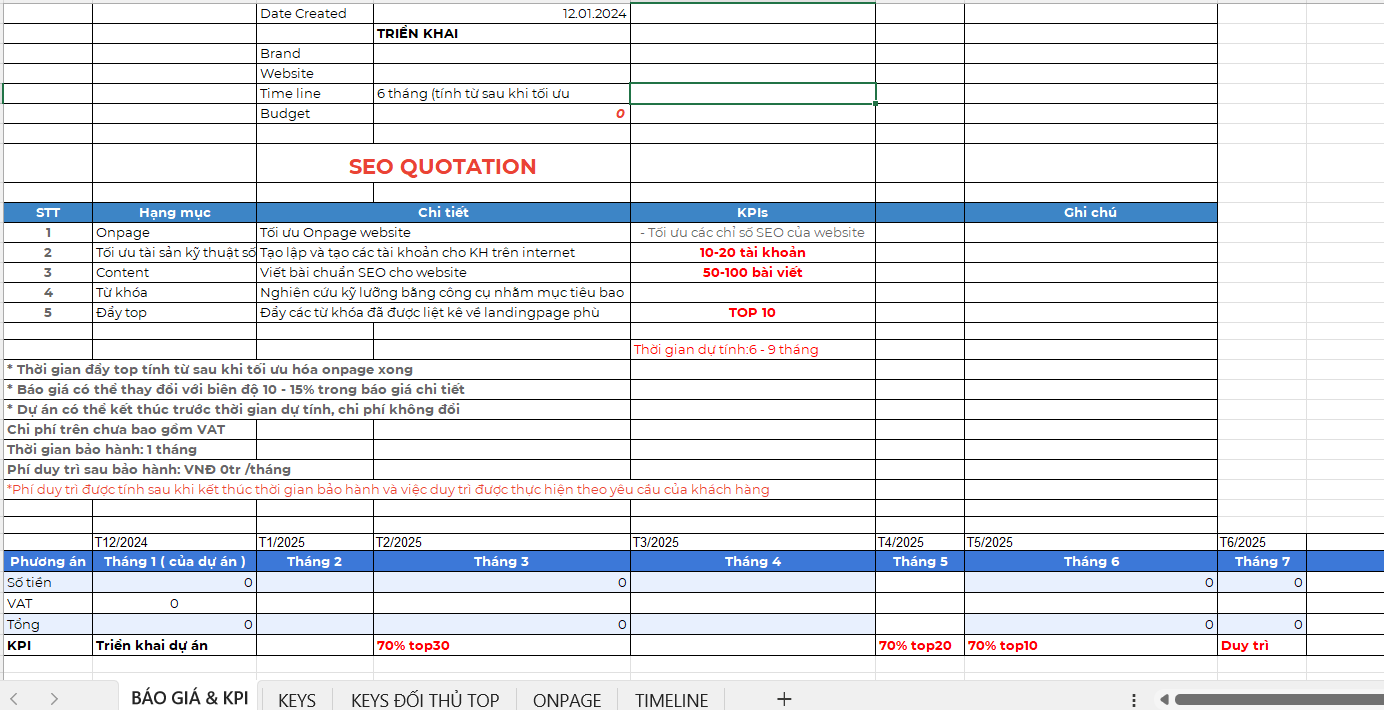Select the TOP 10 KPI cell
Screen dimensions: 1384x710
click(752, 312)
